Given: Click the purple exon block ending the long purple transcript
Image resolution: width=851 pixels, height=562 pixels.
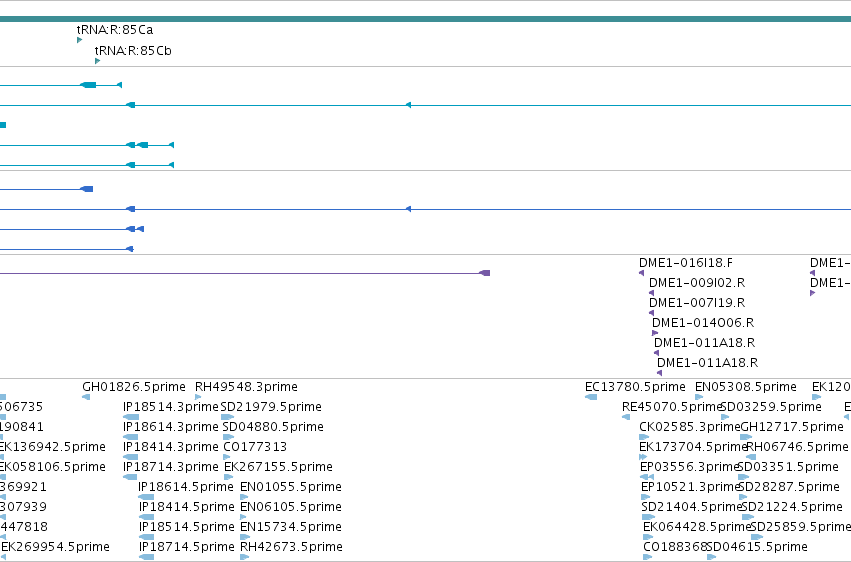Looking at the screenshot, I should 485,273.
